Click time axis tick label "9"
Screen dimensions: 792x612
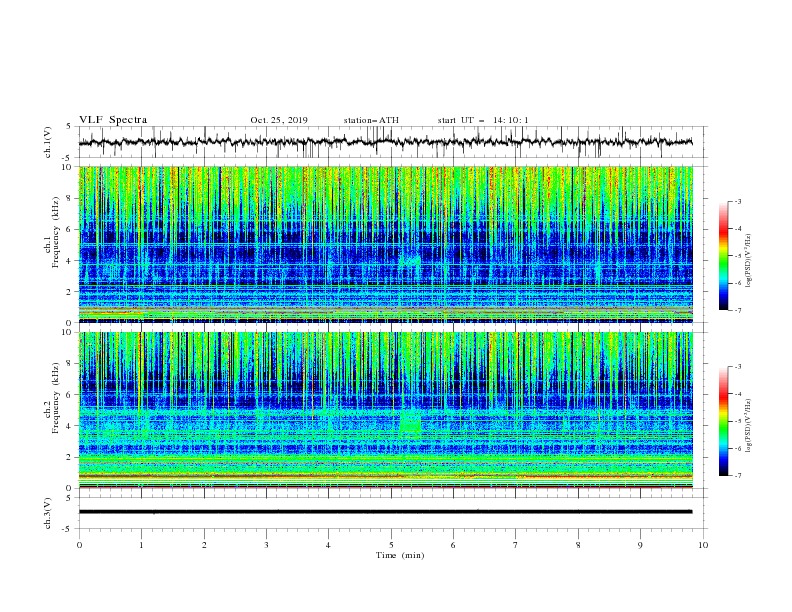[x=640, y=545]
